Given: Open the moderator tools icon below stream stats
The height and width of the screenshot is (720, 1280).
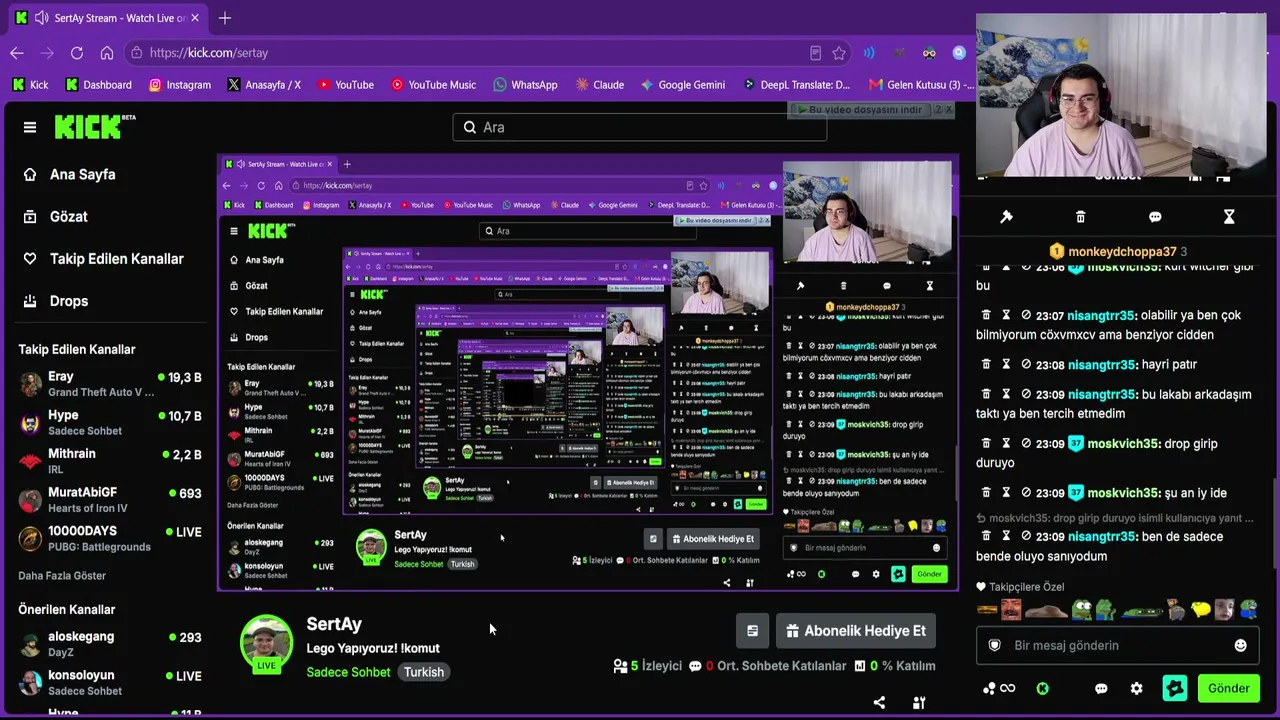Looking at the screenshot, I should click(x=919, y=703).
